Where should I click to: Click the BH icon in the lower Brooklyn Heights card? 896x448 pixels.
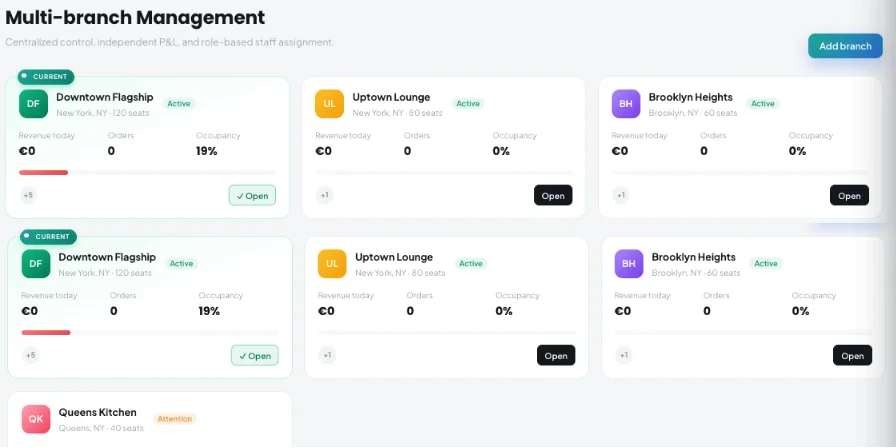pyautogui.click(x=629, y=263)
